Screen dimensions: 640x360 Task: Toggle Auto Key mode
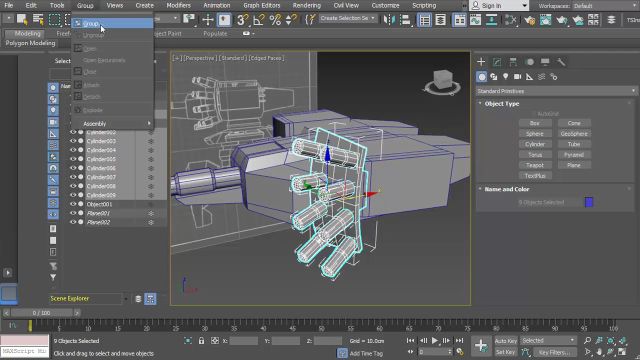tap(506, 341)
